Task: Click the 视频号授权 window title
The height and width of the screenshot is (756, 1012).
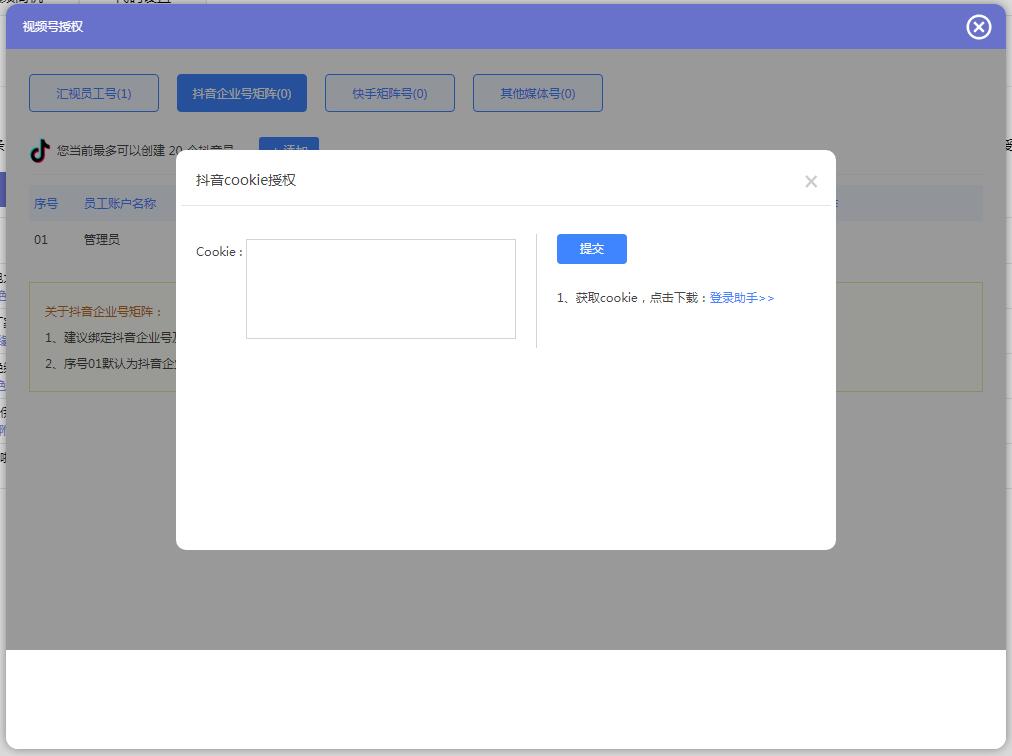Action: coord(53,26)
